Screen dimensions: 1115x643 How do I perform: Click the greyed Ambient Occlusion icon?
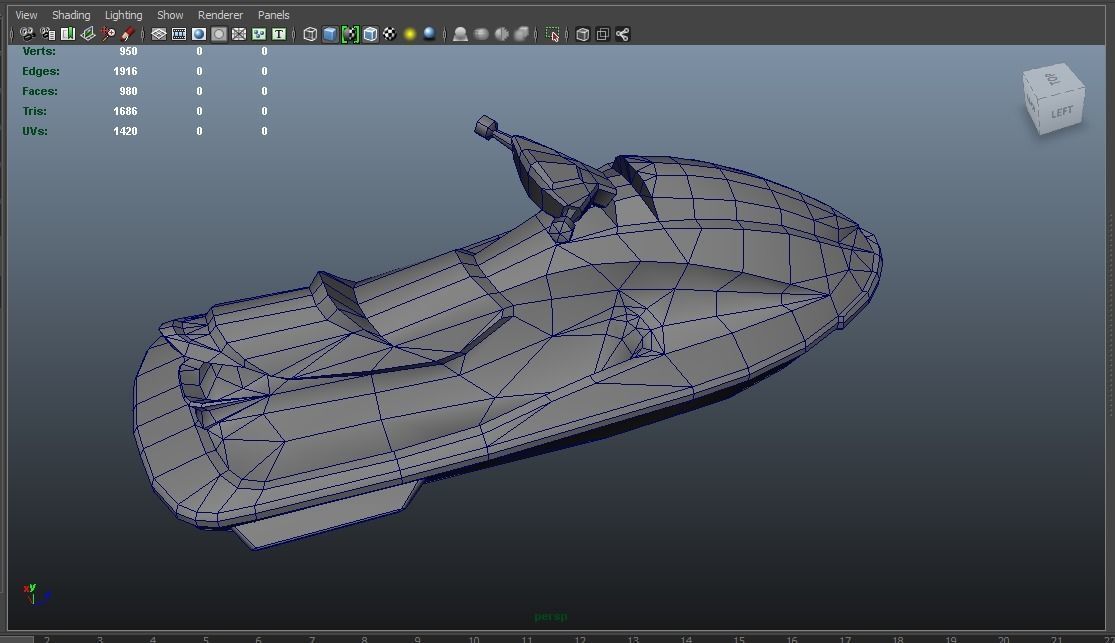(x=481, y=34)
